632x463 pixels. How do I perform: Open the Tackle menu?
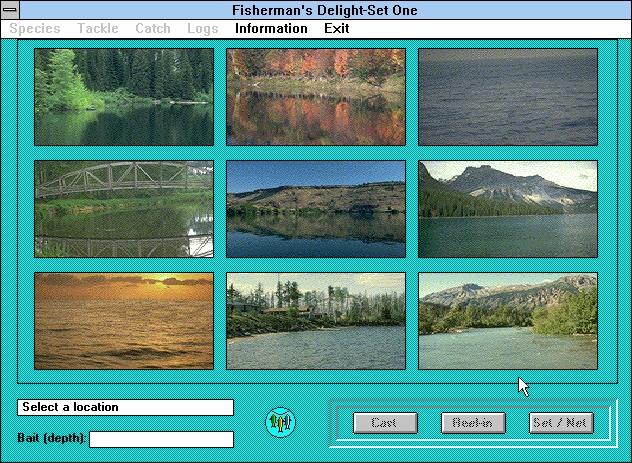click(98, 29)
